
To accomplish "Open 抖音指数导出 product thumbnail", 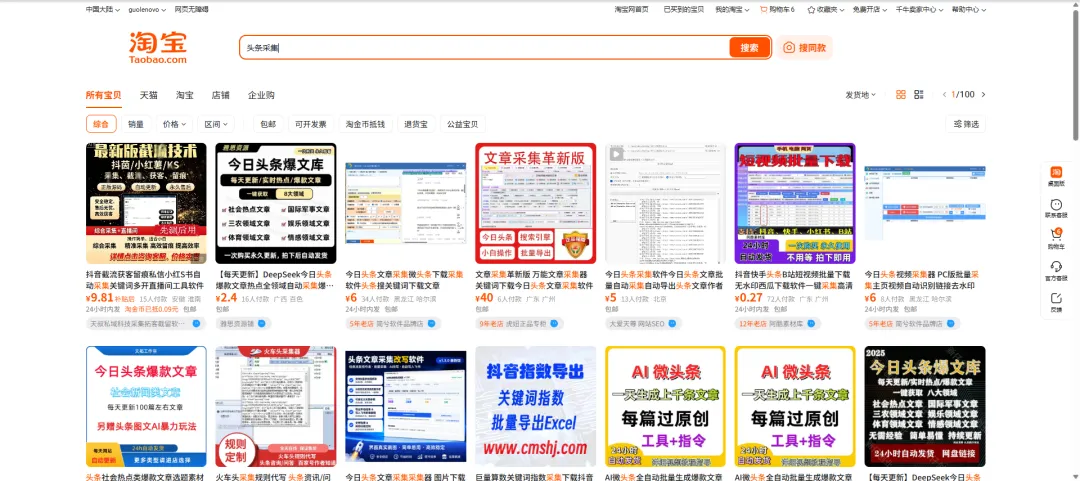I will (535, 407).
